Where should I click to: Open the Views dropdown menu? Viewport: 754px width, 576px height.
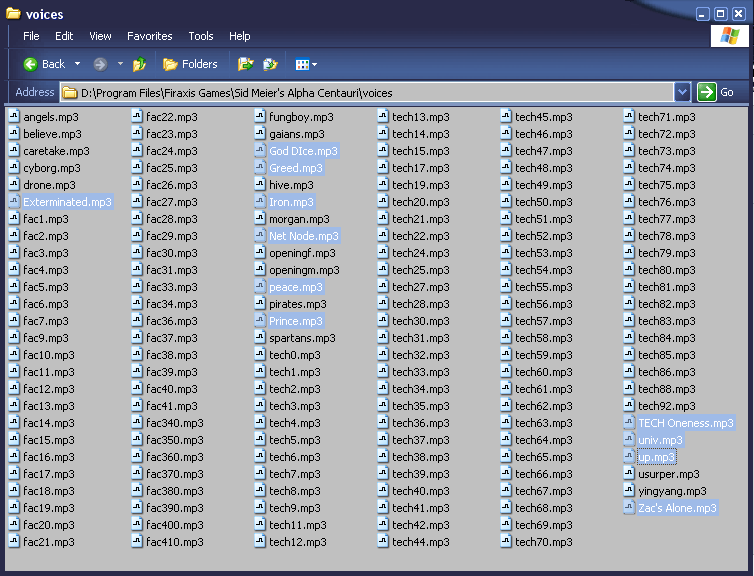pyautogui.click(x=306, y=64)
